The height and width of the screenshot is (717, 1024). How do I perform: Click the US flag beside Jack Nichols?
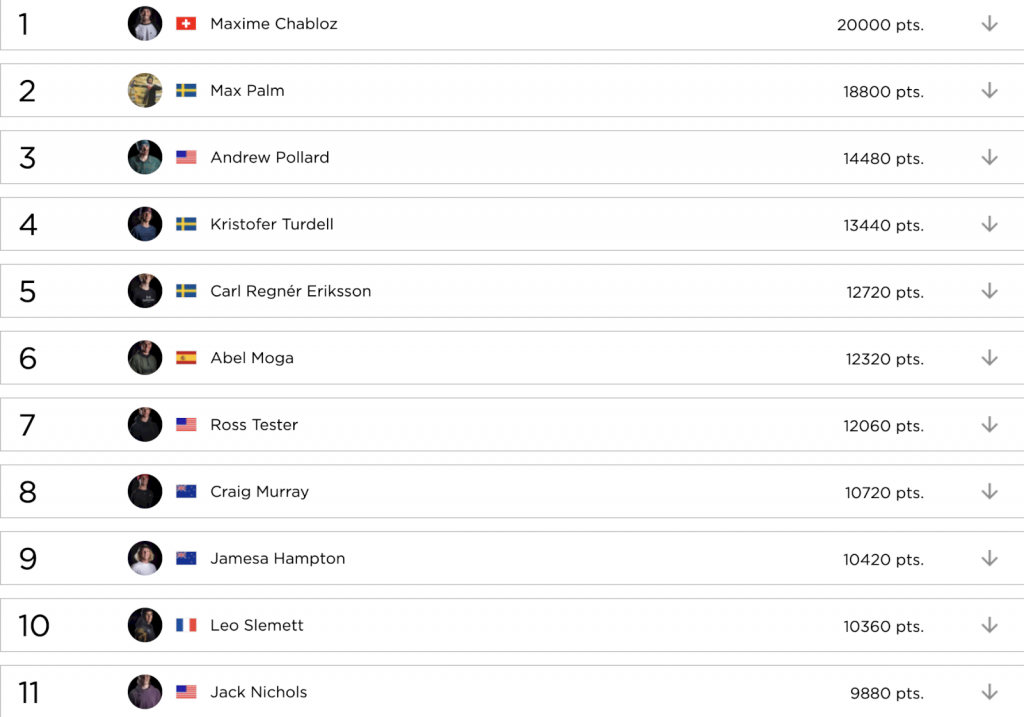coord(186,692)
